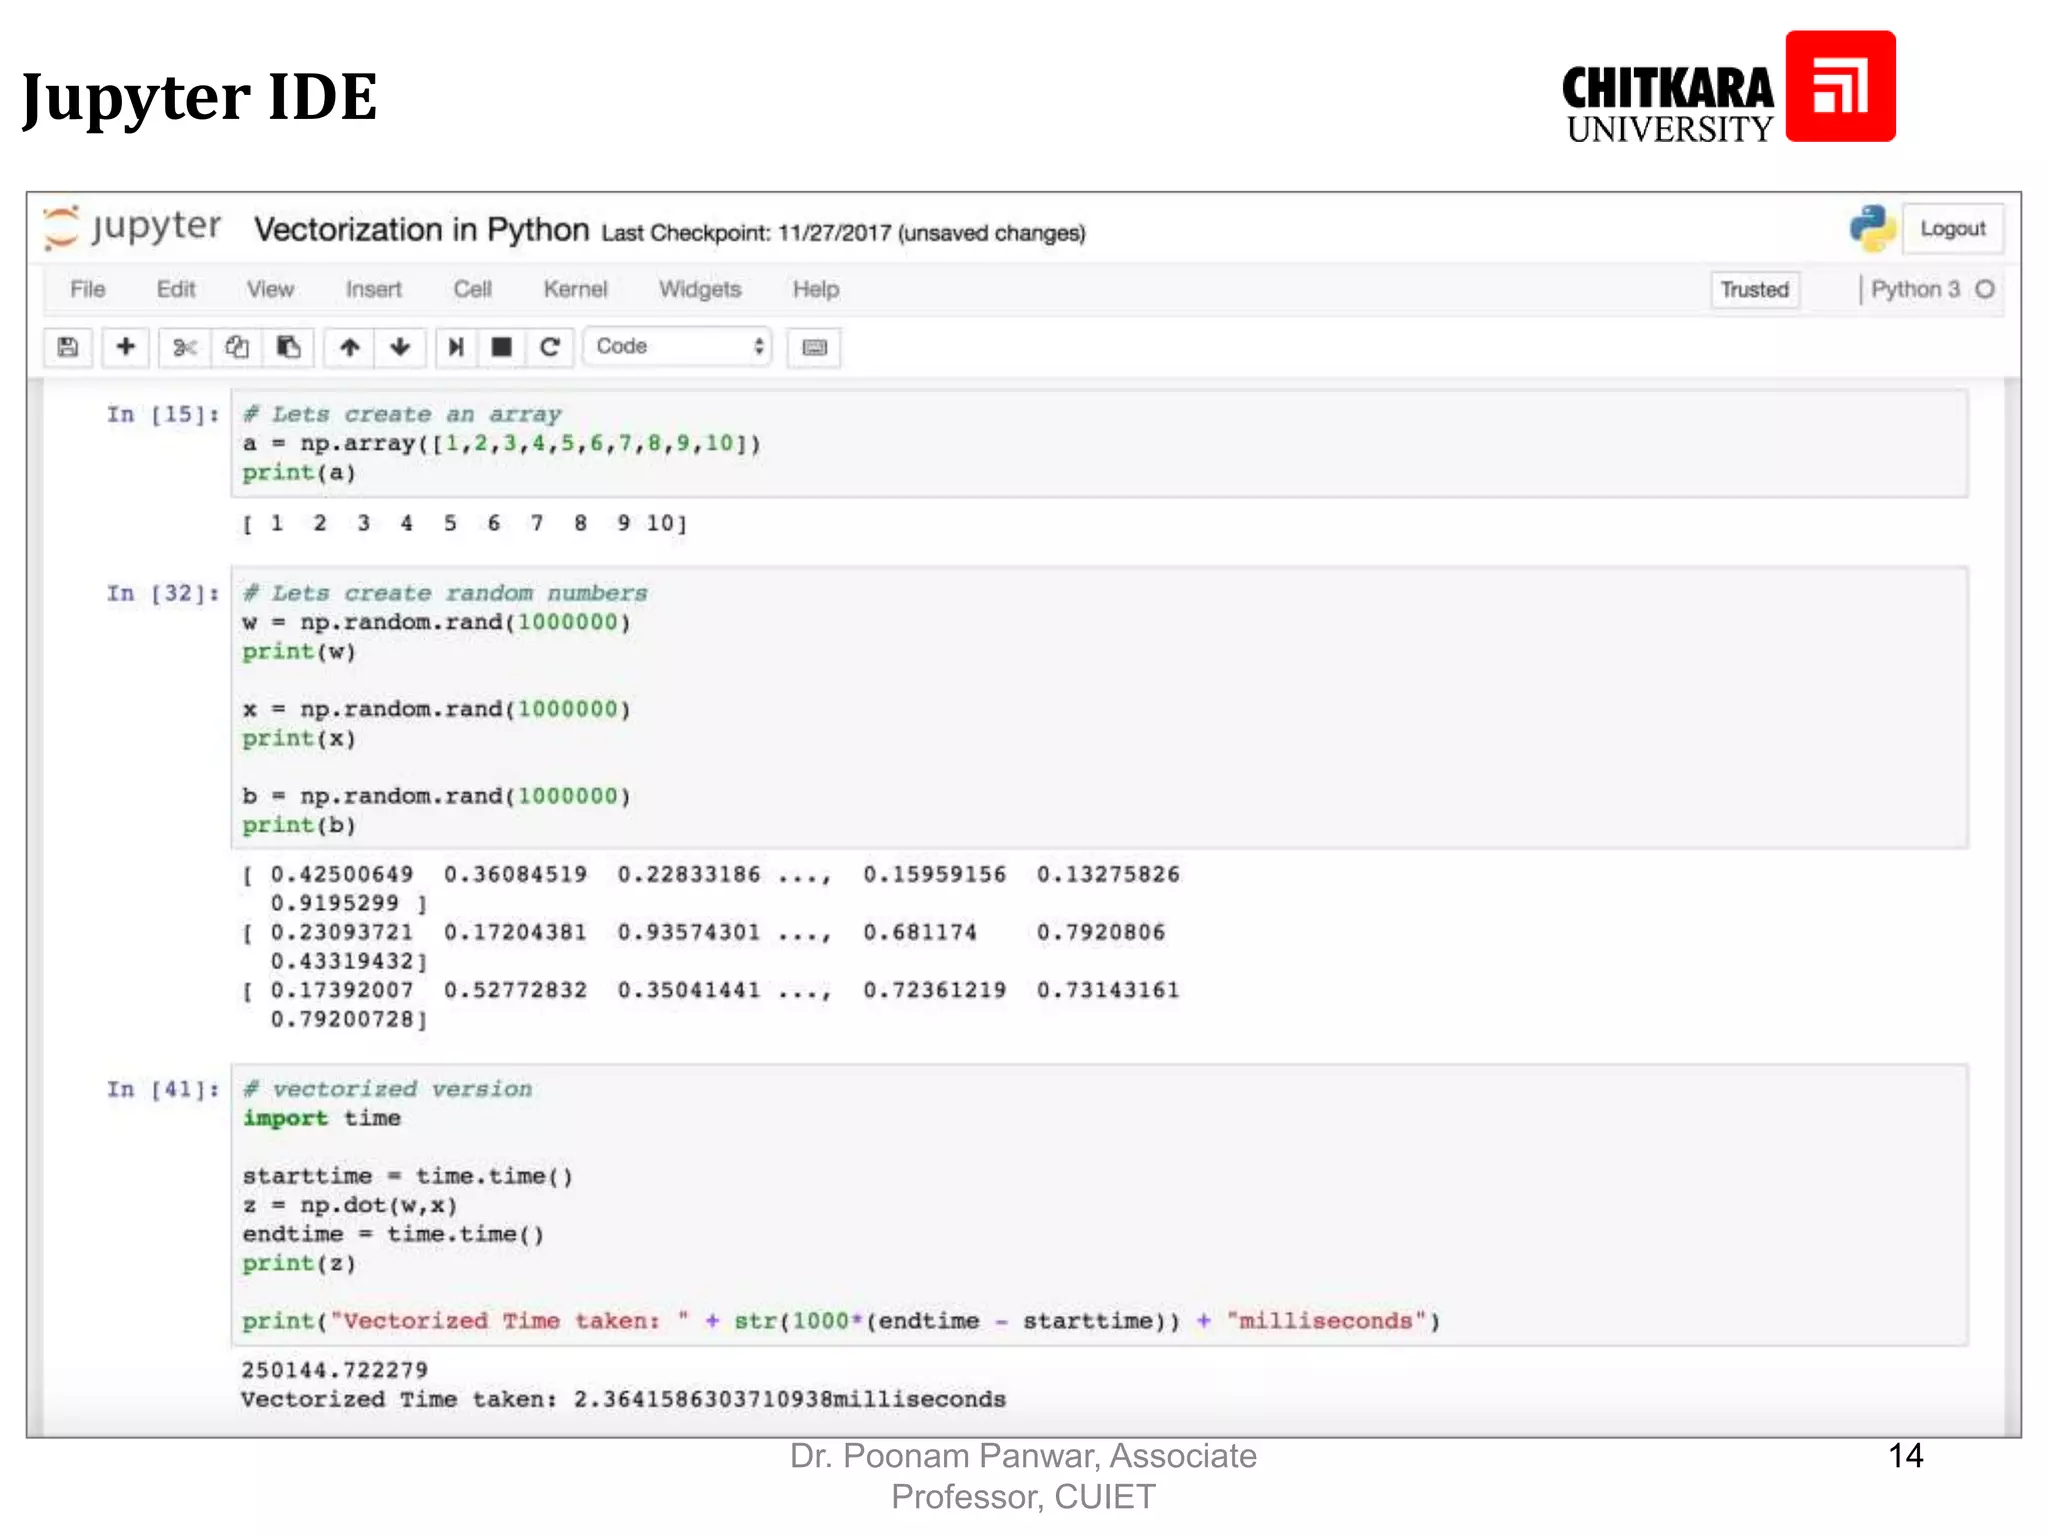This screenshot has height=1536, width=2048.
Task: Paste cells below icon
Action: pos(288,347)
